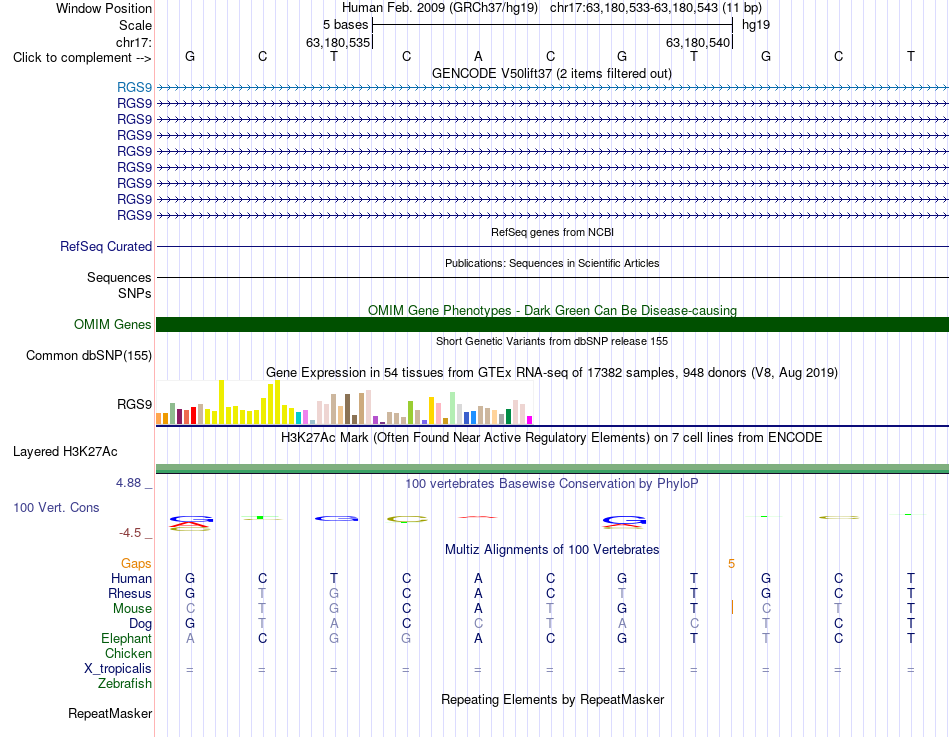This screenshot has width=950, height=737.
Task: Open 'Multiz Alignments of 100 Vertebrates' title
Action: [552, 550]
